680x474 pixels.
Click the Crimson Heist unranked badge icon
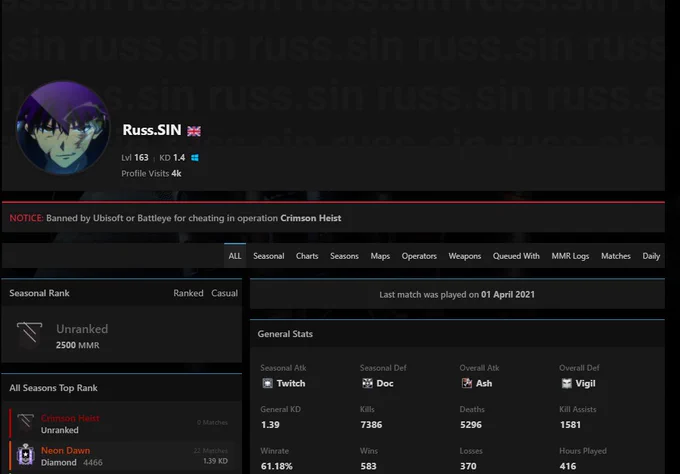26,422
